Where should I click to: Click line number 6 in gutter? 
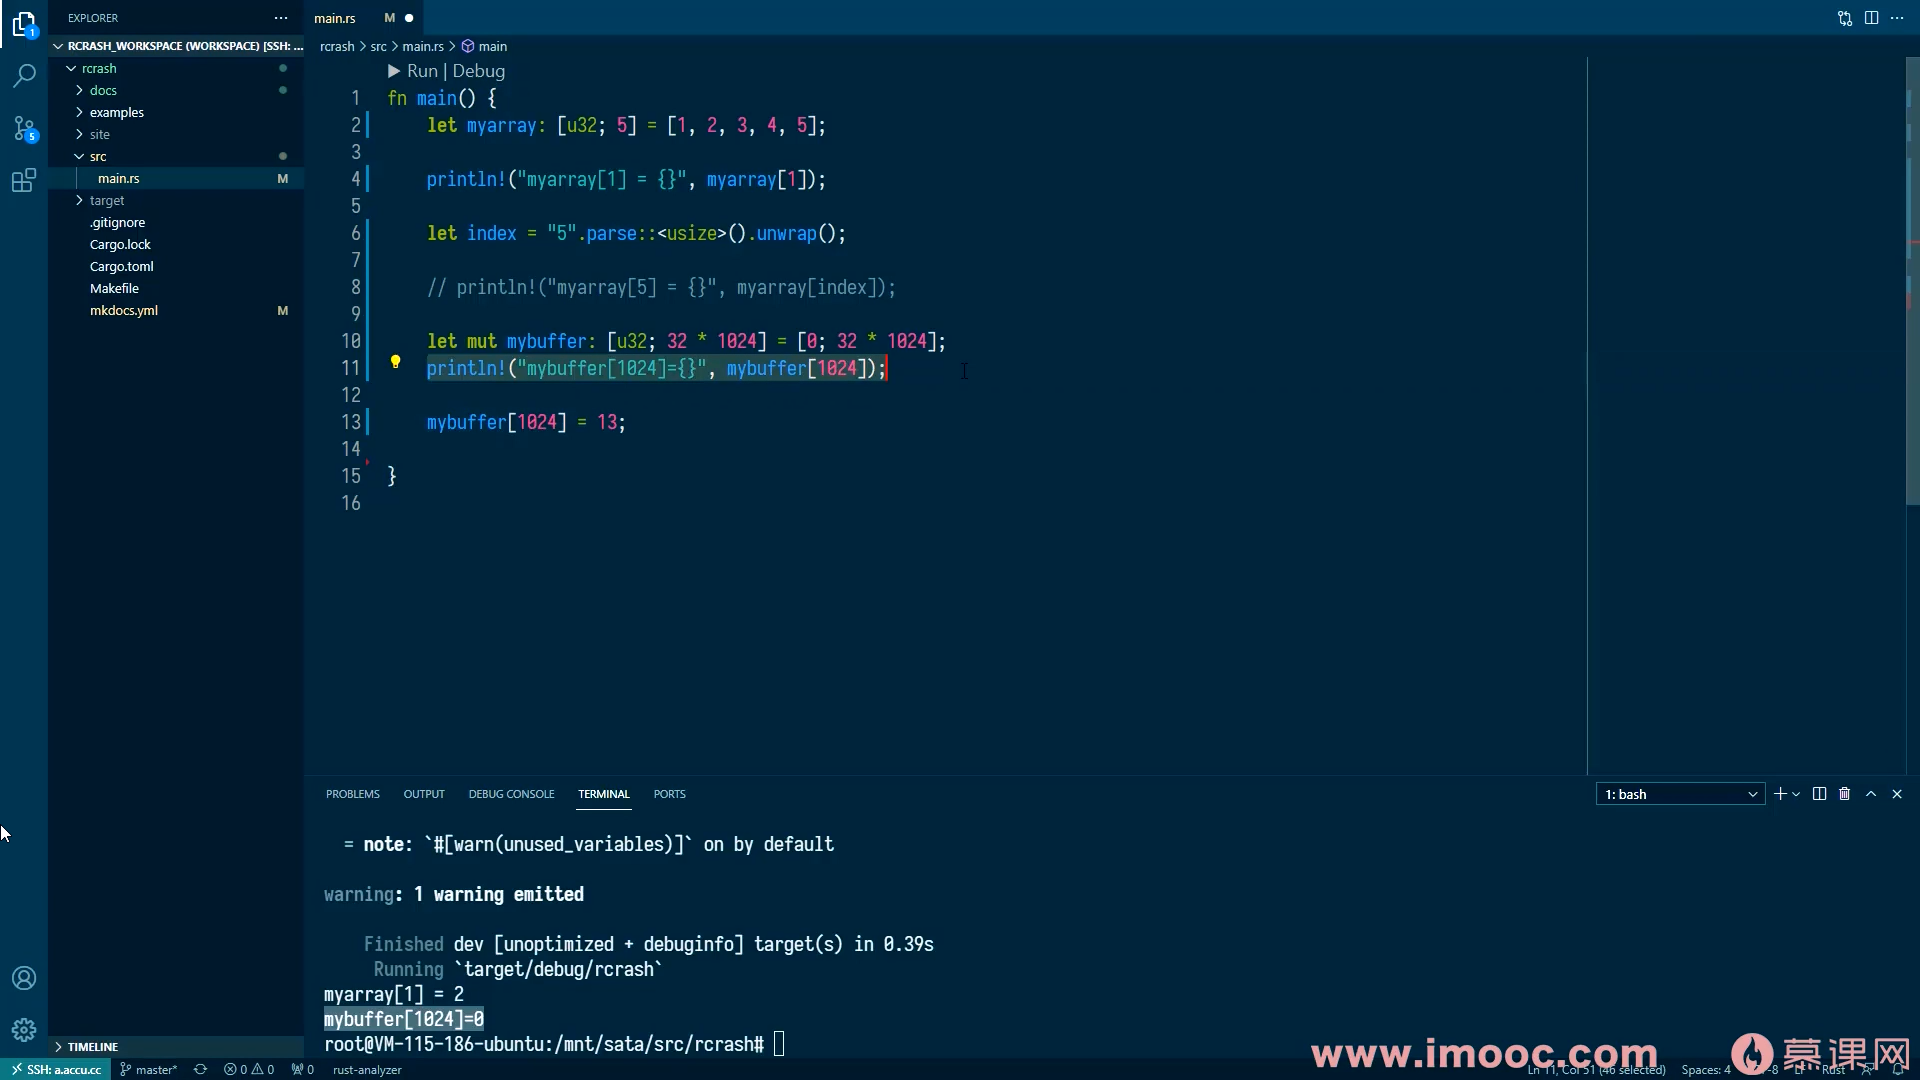[355, 233]
